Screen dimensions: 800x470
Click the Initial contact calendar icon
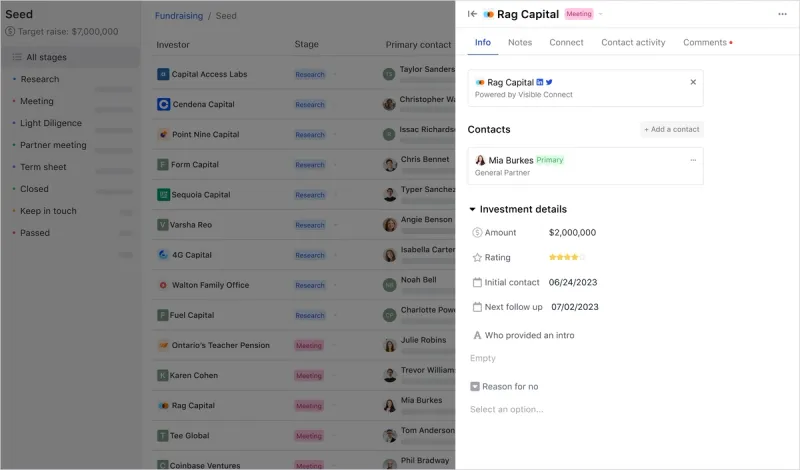(x=477, y=282)
